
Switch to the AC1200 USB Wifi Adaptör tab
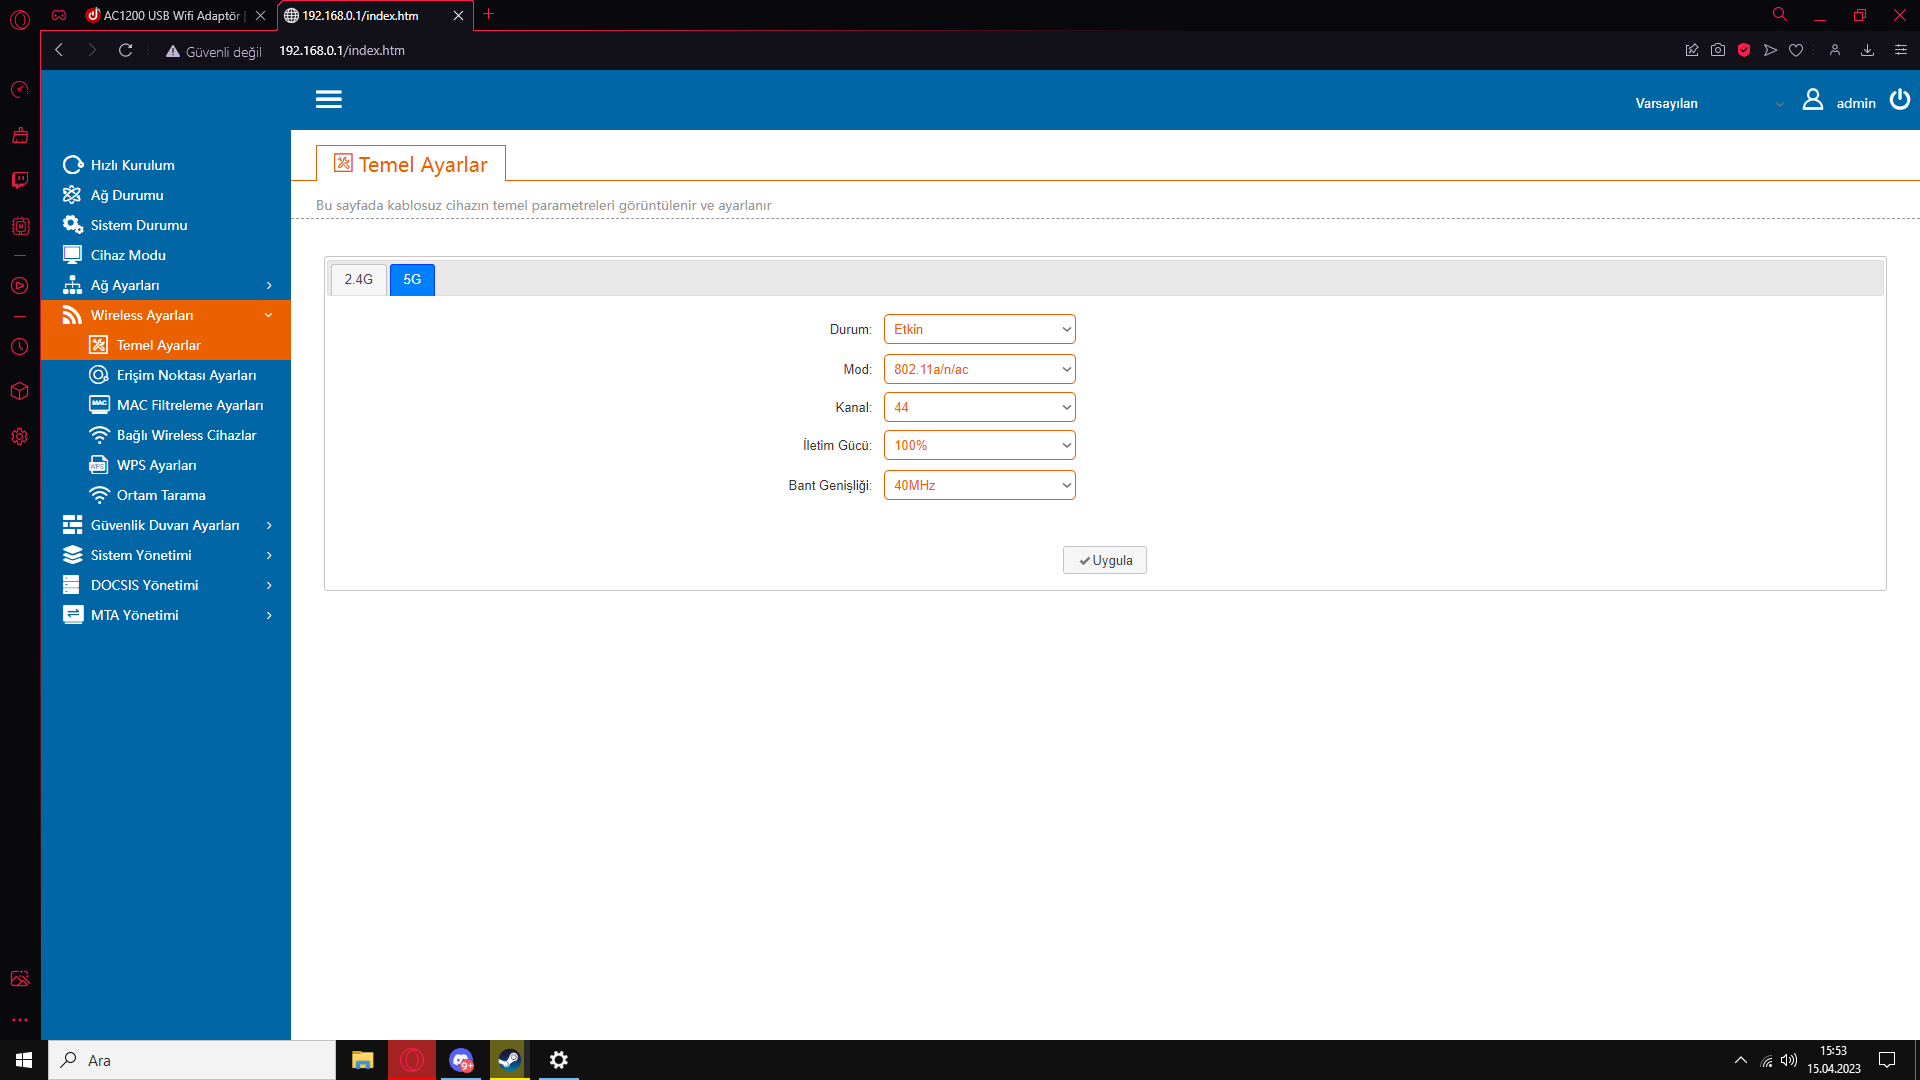pos(170,15)
